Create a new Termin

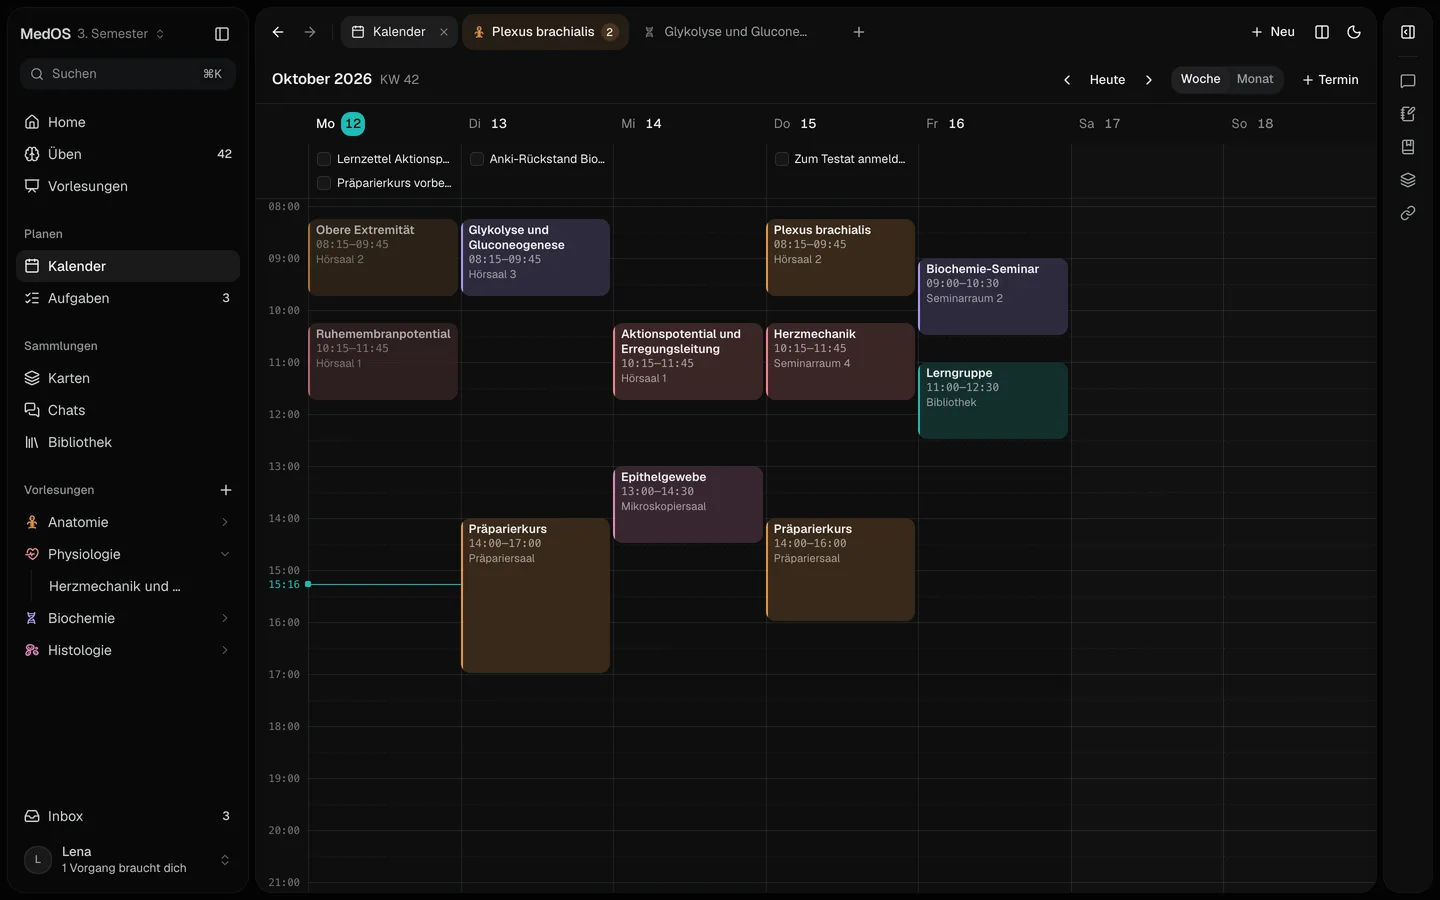(1330, 80)
